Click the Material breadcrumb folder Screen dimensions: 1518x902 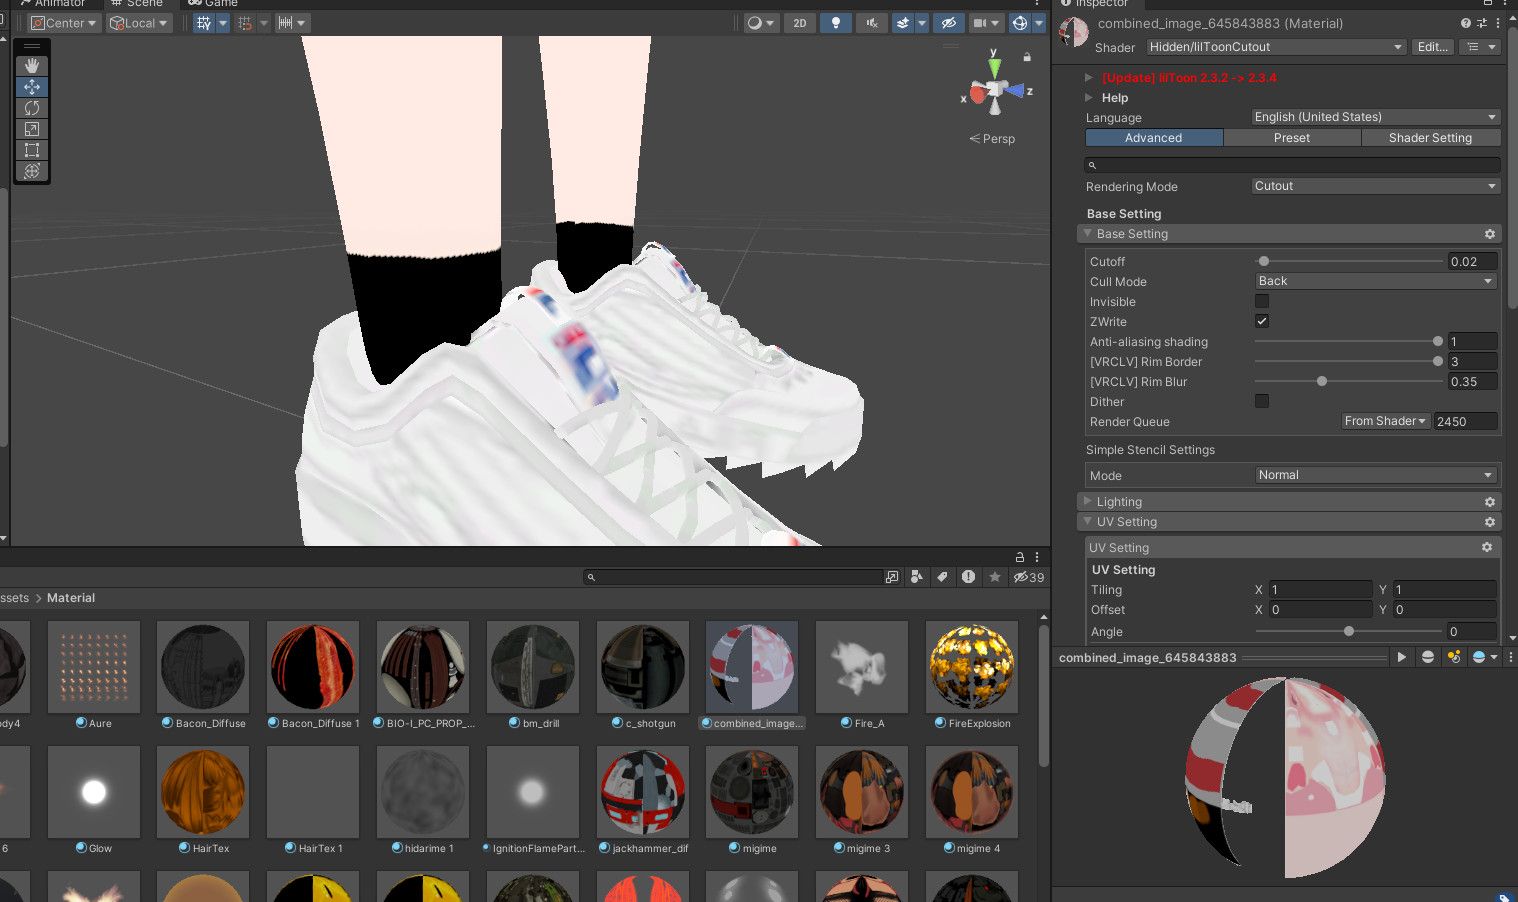tap(71, 598)
